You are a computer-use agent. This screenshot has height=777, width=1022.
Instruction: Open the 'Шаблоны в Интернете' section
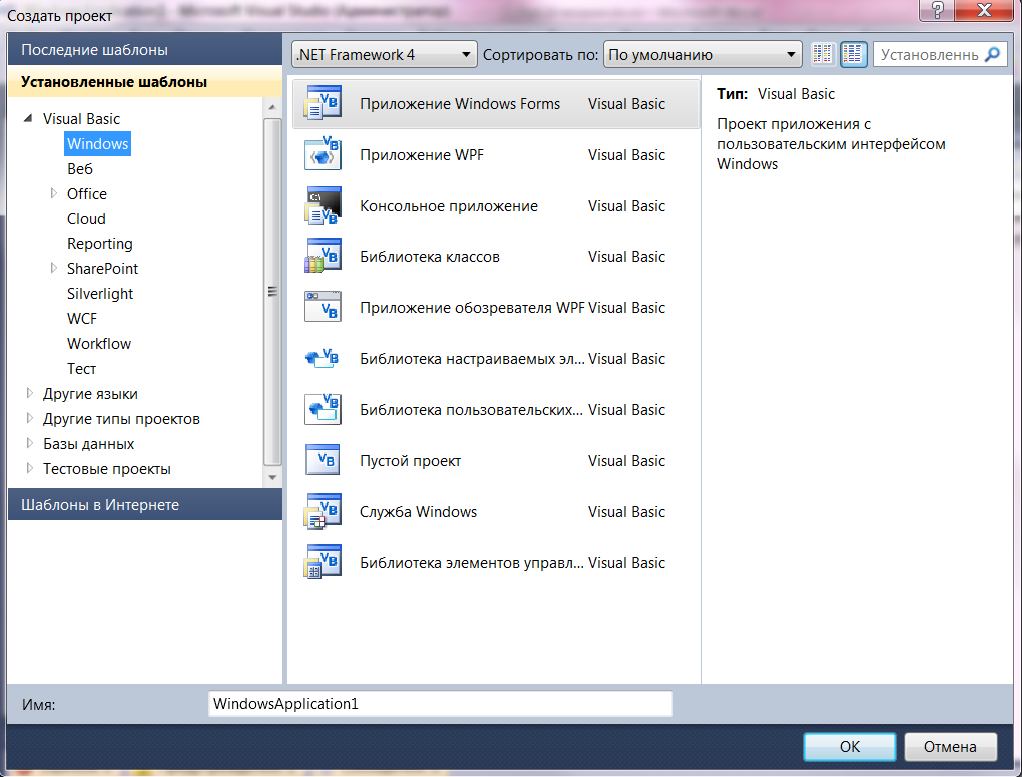pos(145,505)
